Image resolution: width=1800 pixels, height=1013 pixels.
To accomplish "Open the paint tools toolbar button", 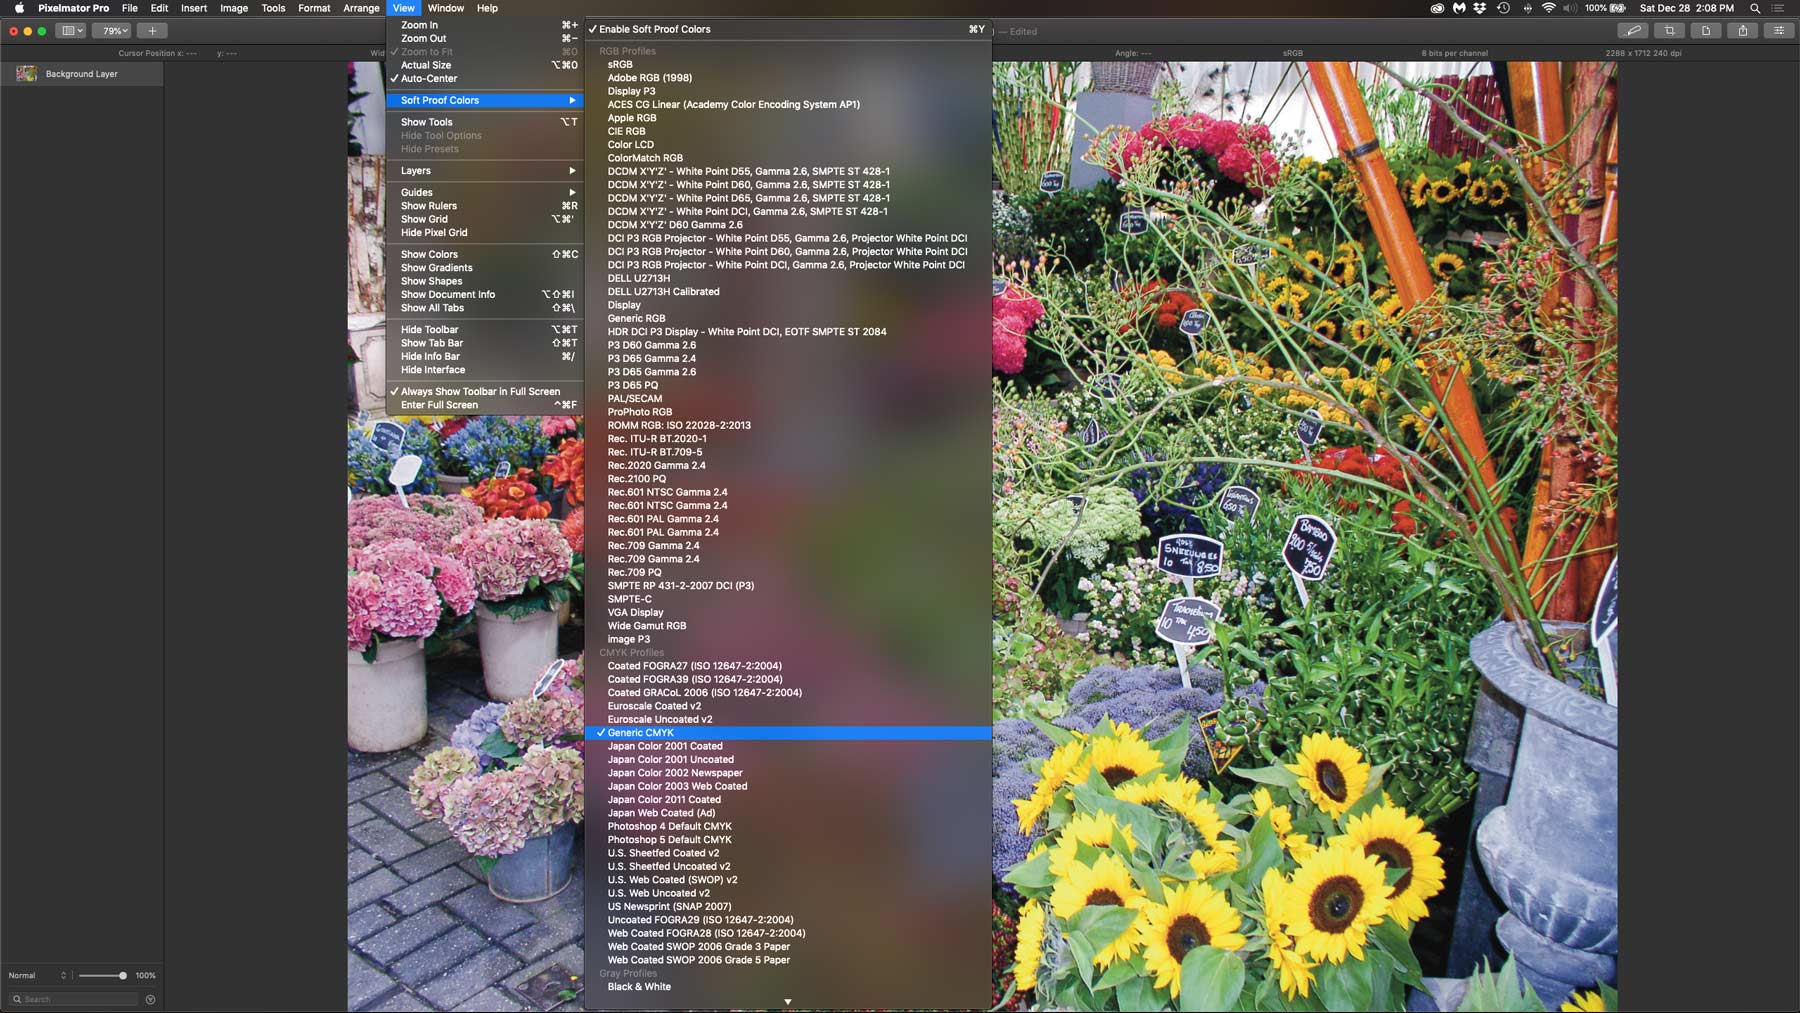I will coord(1633,31).
